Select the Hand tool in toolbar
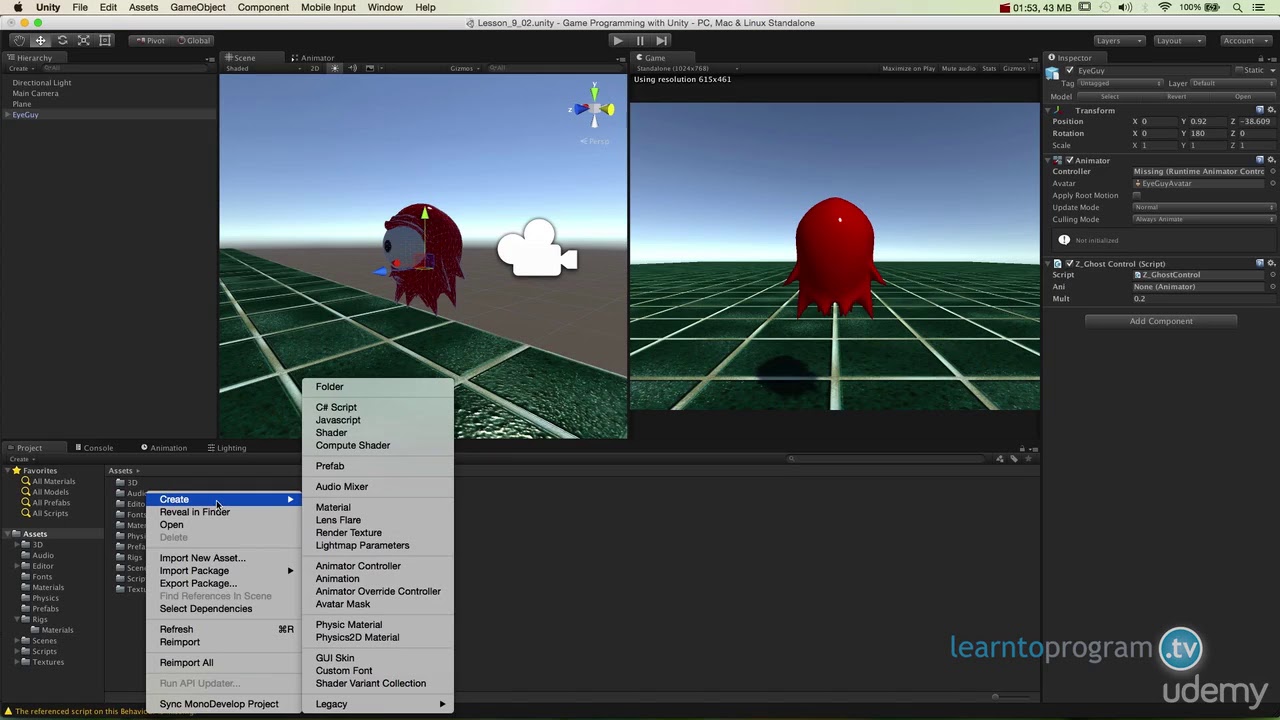Viewport: 1280px width, 720px height. pos(19,40)
